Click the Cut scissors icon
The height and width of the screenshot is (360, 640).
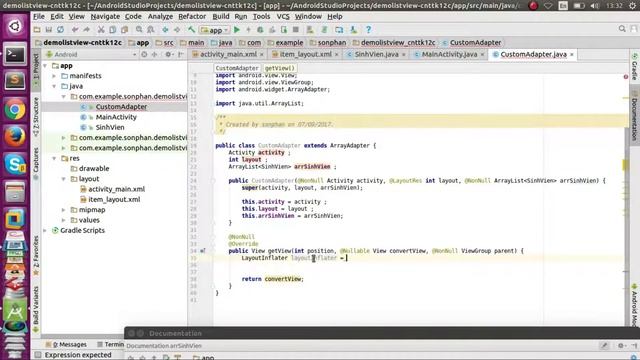101,30
